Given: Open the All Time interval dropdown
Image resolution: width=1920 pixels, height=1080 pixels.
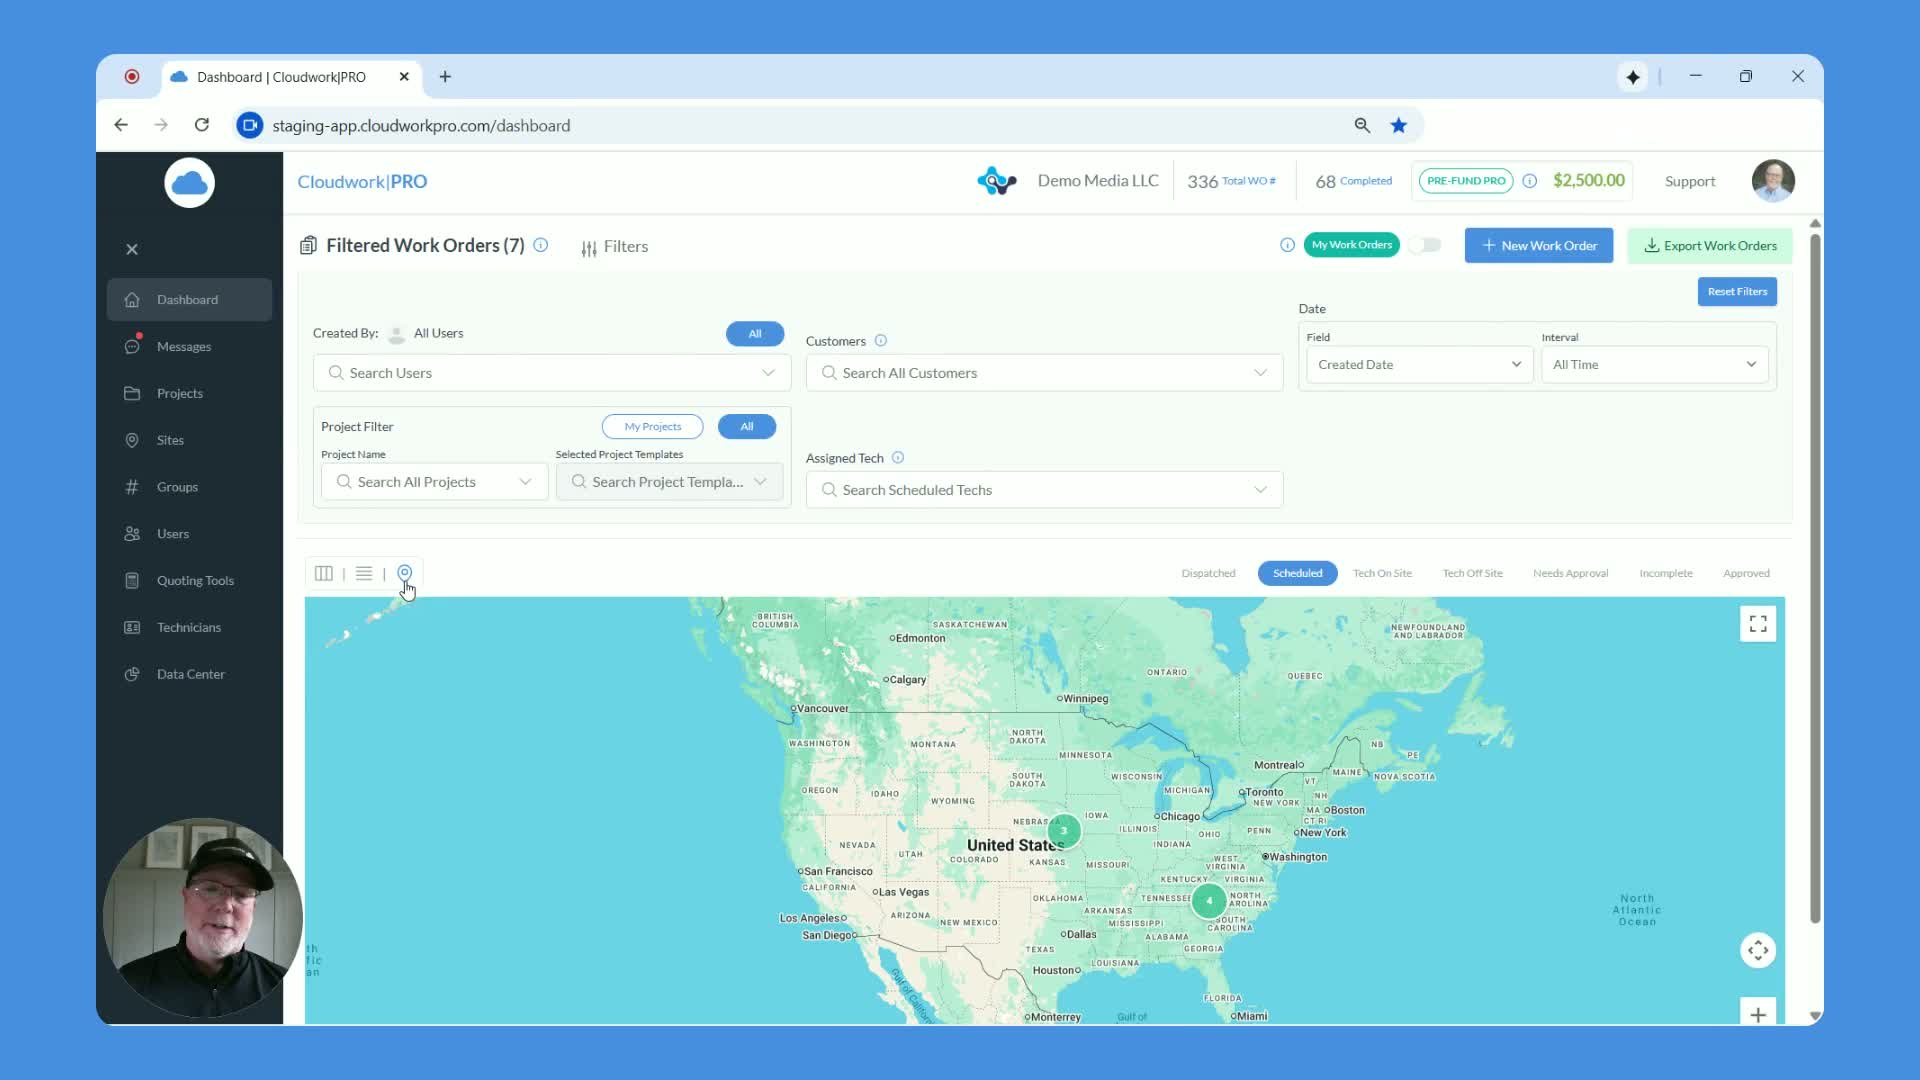Looking at the screenshot, I should pos(1654,365).
